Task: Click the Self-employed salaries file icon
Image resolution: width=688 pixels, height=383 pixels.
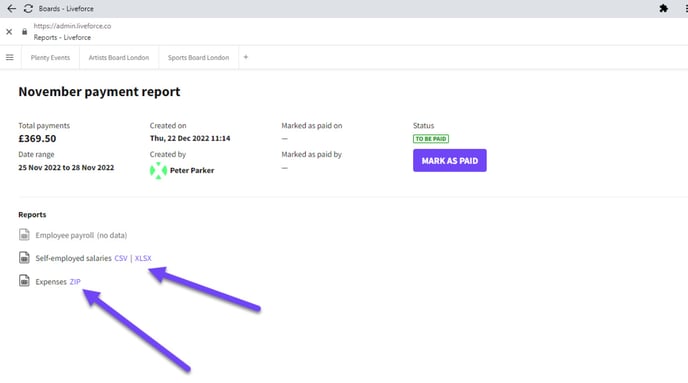Action: pos(24,258)
